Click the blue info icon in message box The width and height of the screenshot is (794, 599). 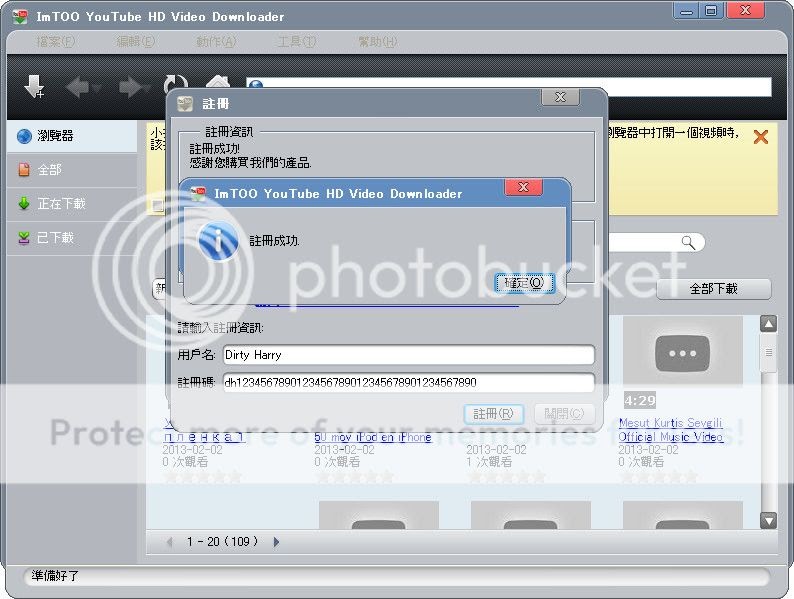point(218,241)
